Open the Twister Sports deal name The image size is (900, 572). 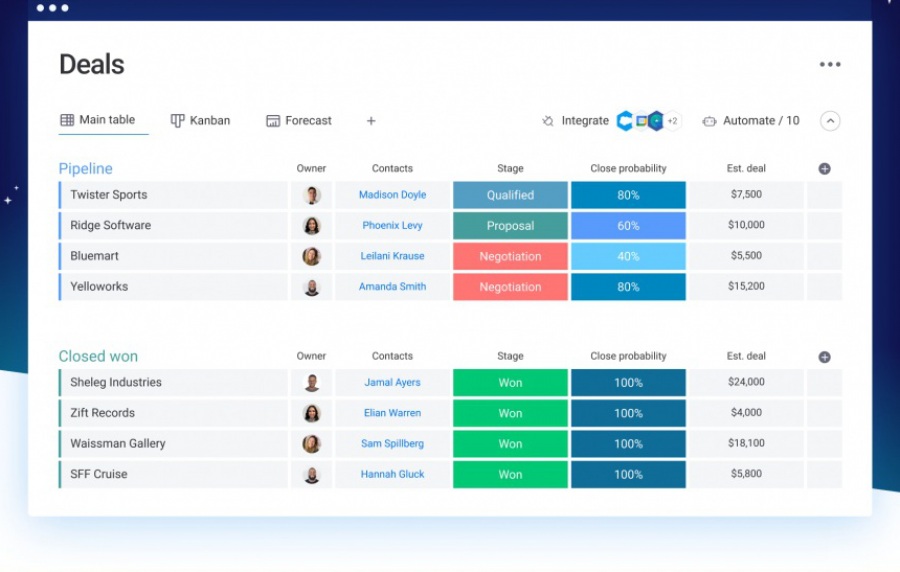point(108,194)
